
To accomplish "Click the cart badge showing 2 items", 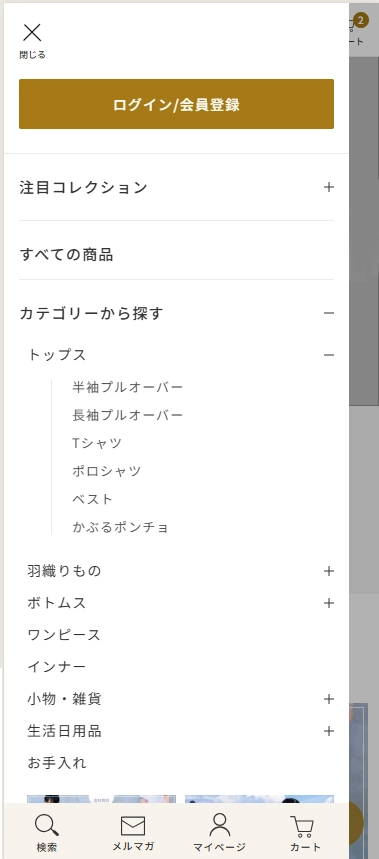I will 360,21.
